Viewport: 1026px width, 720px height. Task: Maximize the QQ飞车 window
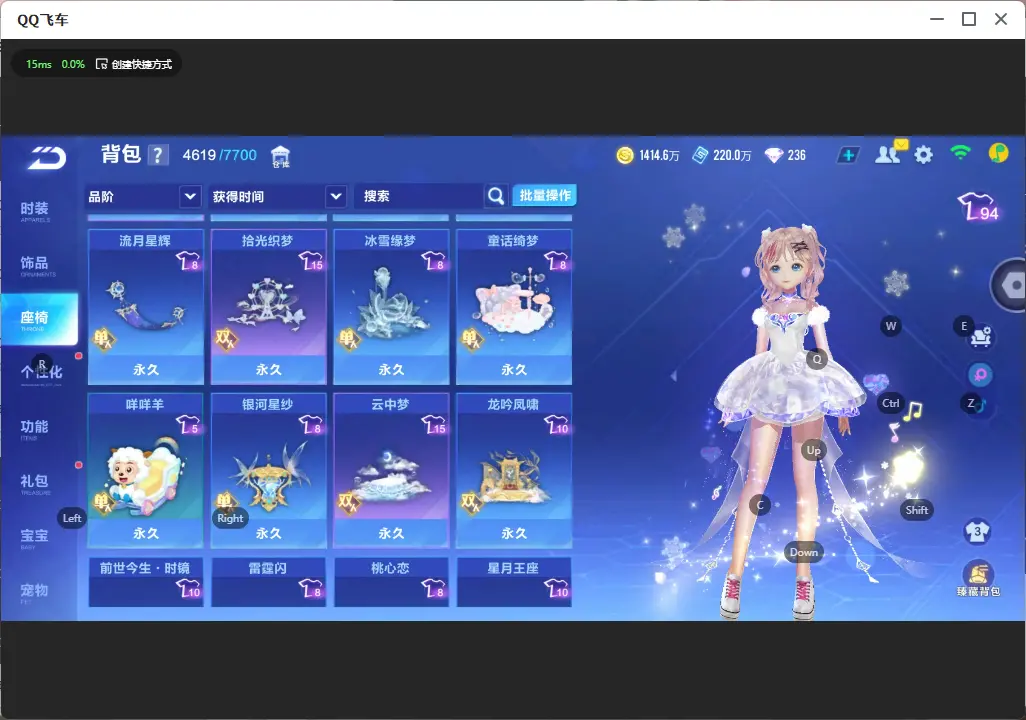tap(969, 20)
